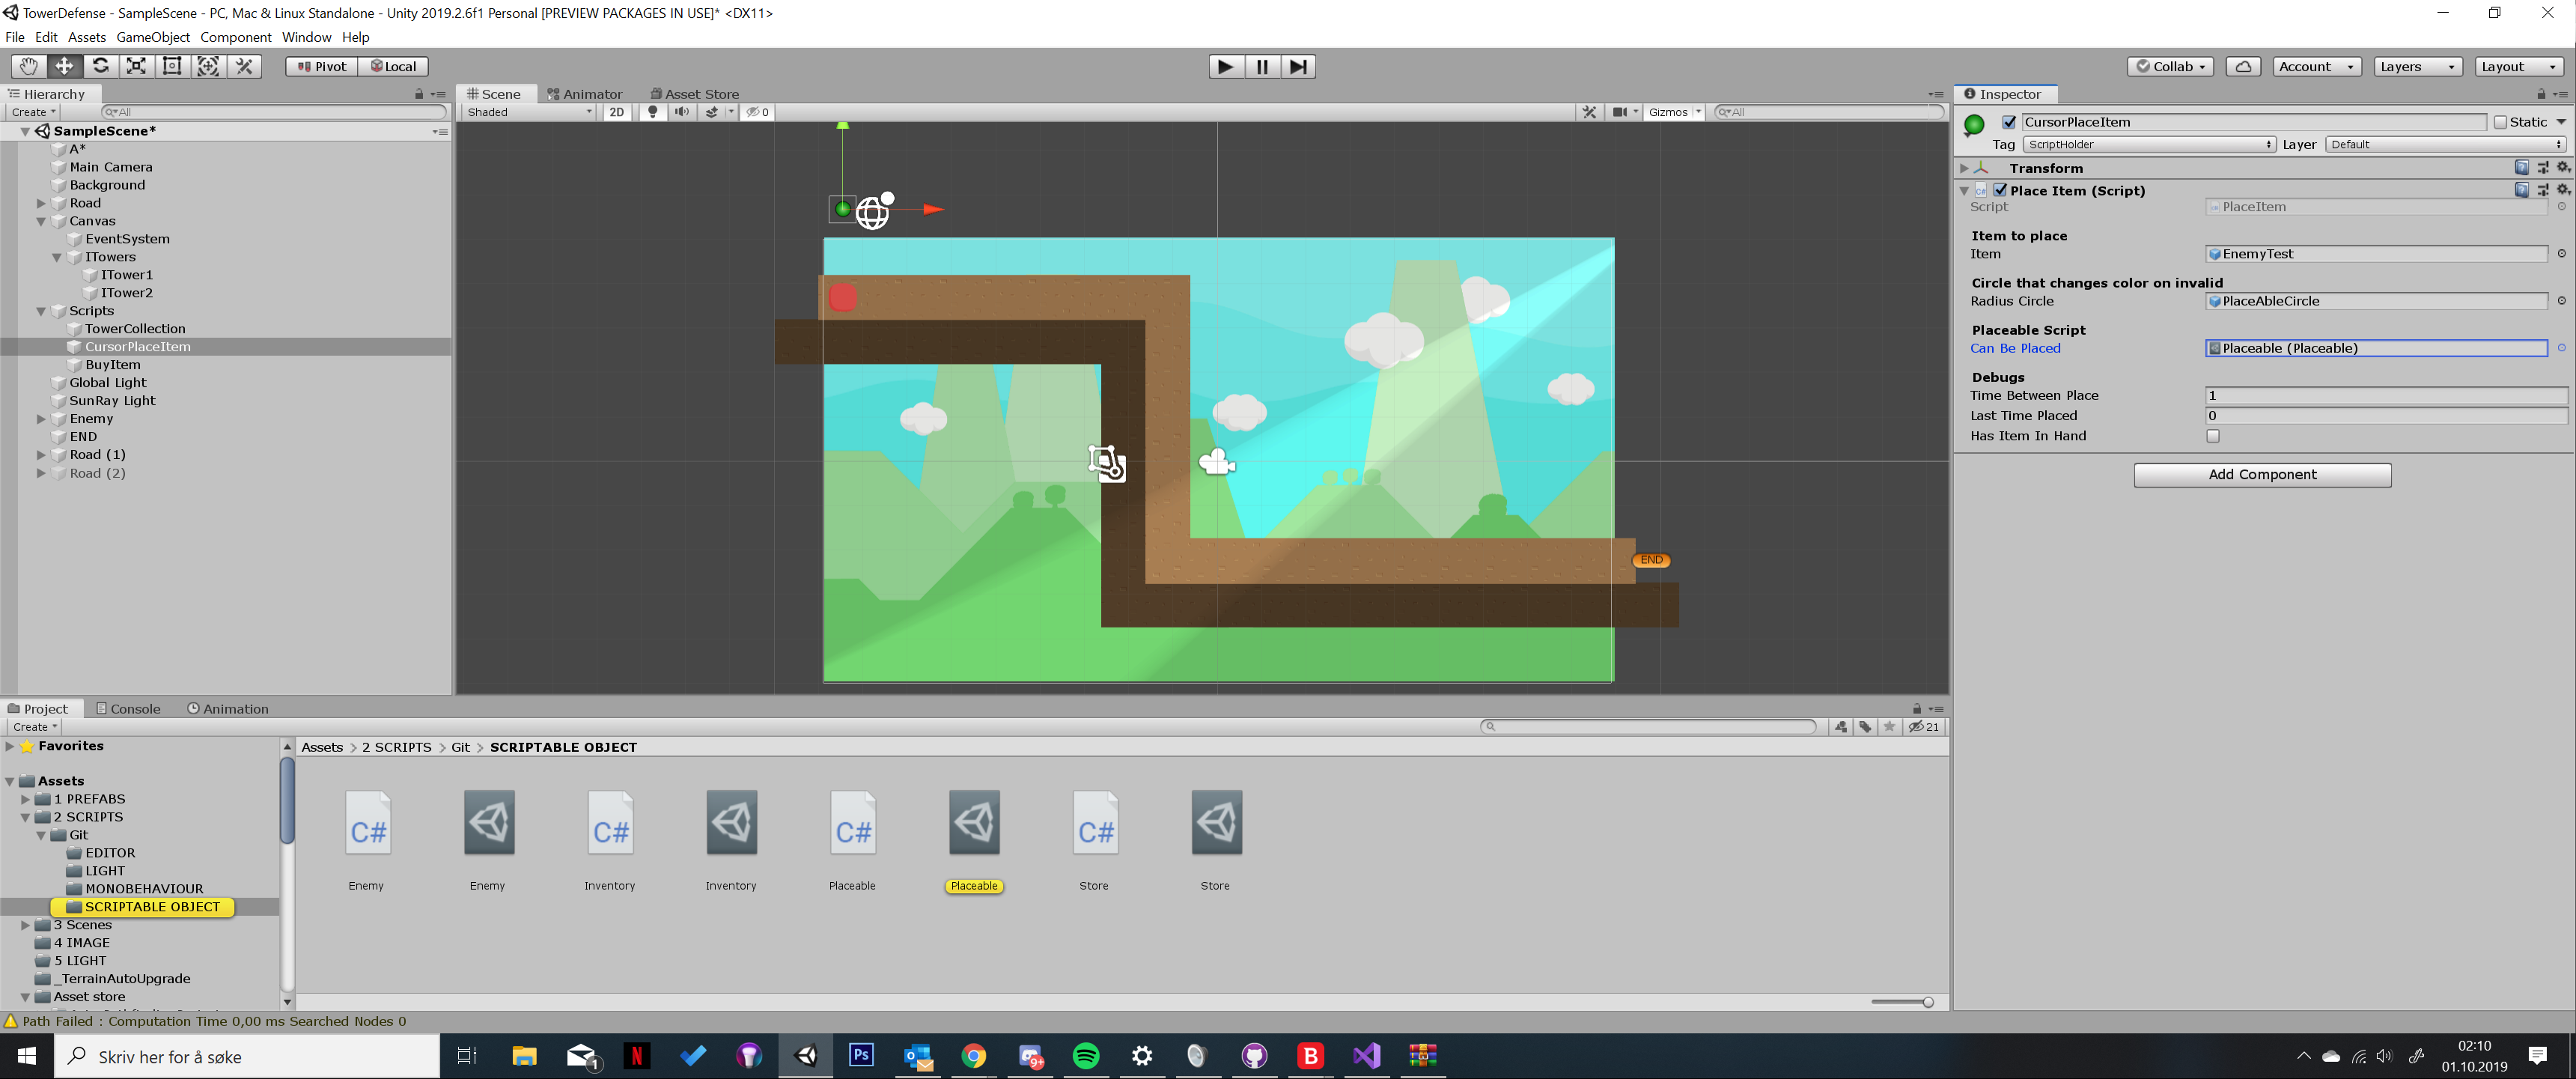Expand the Transform component

(1964, 168)
